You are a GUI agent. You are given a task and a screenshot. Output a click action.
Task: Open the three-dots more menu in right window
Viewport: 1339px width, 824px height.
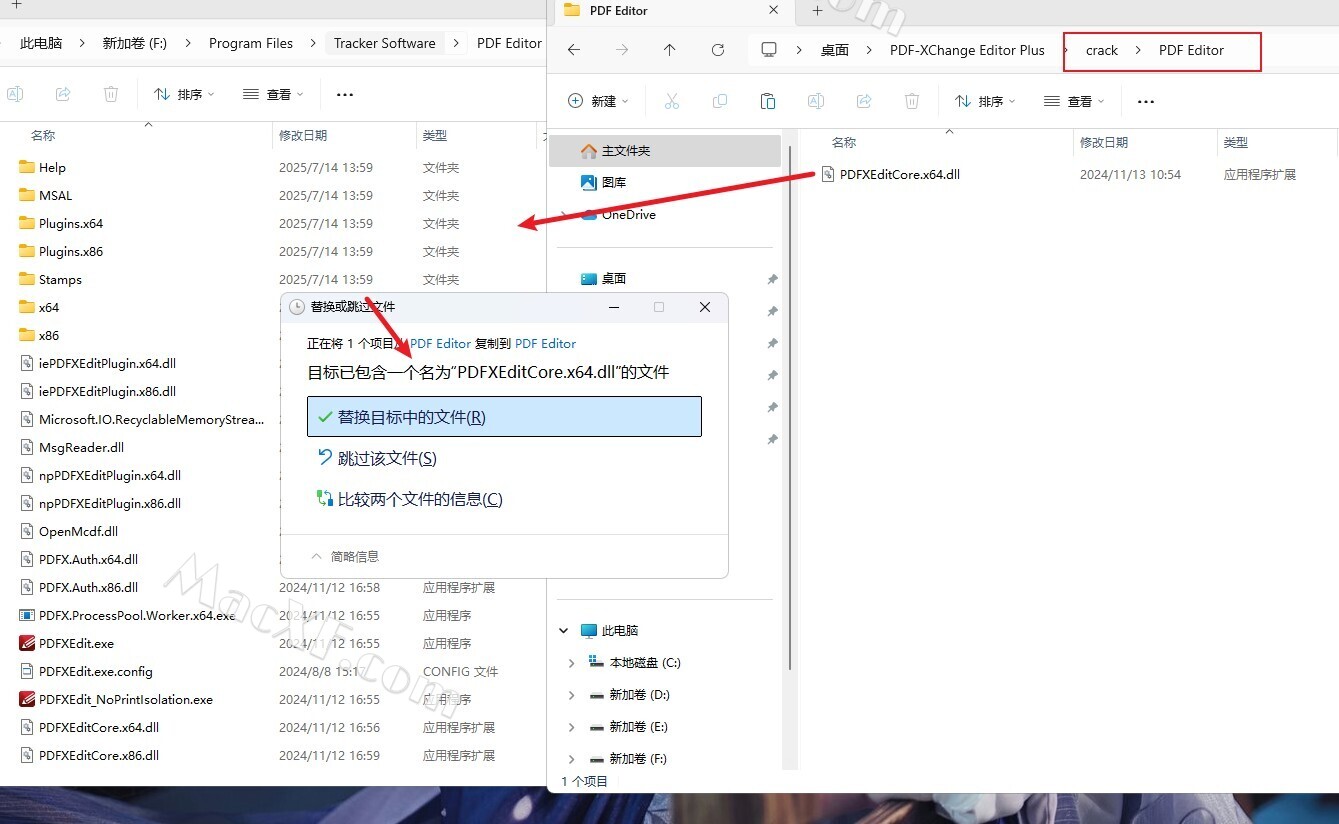tap(1146, 101)
